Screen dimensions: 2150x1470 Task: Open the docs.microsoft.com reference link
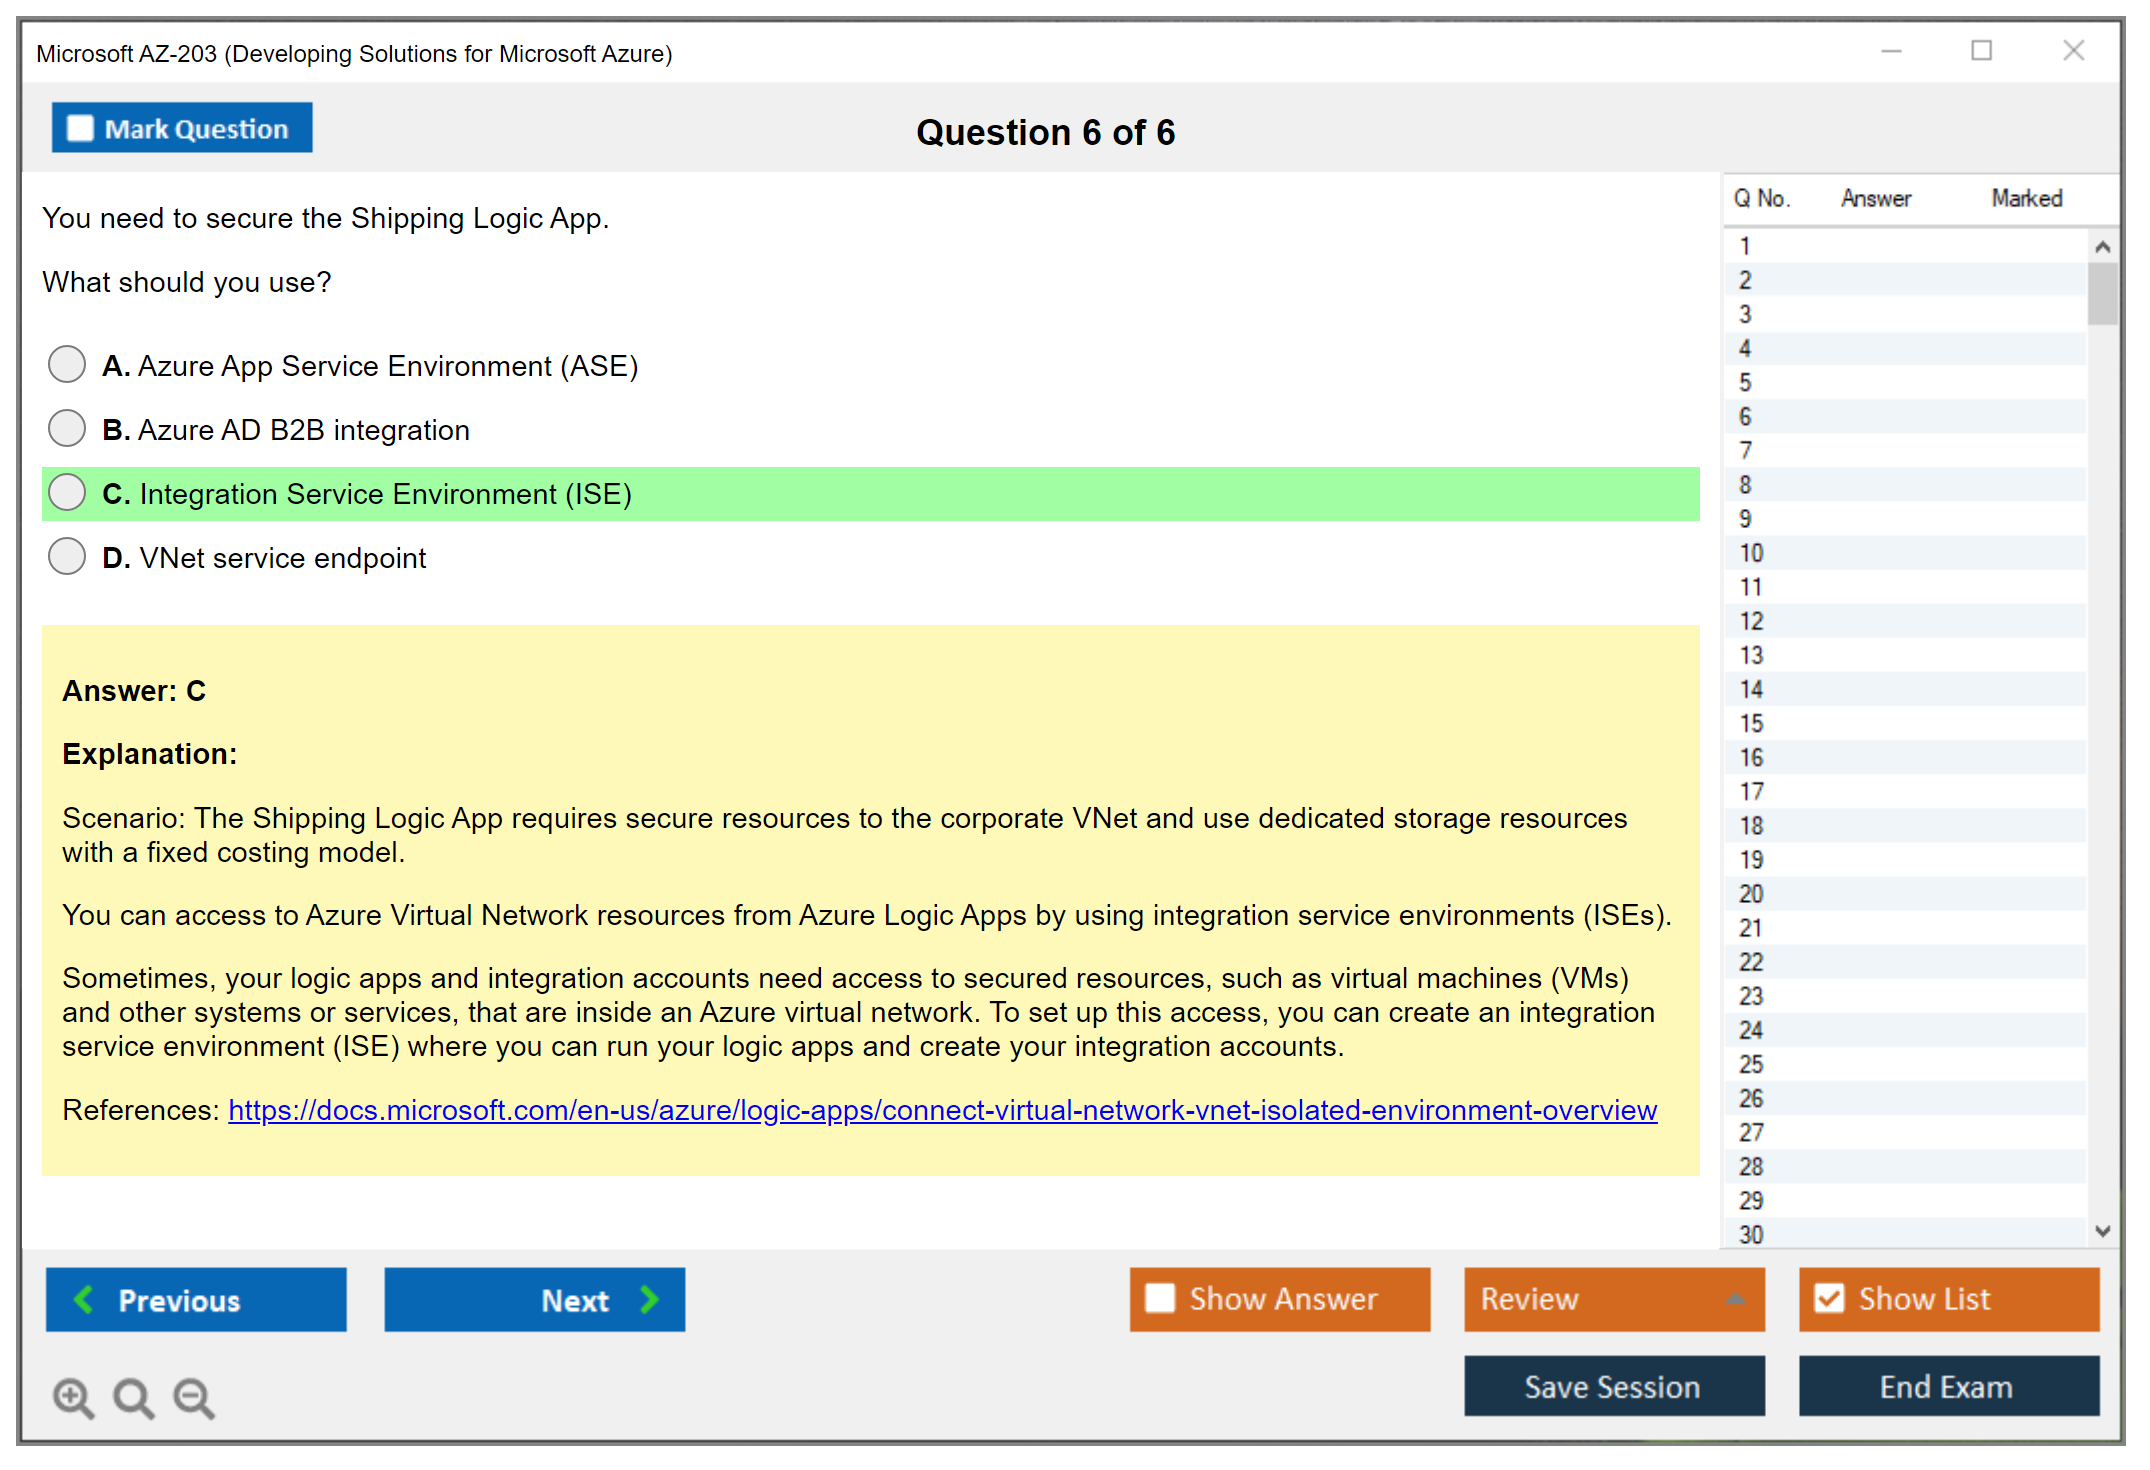tap(942, 1110)
